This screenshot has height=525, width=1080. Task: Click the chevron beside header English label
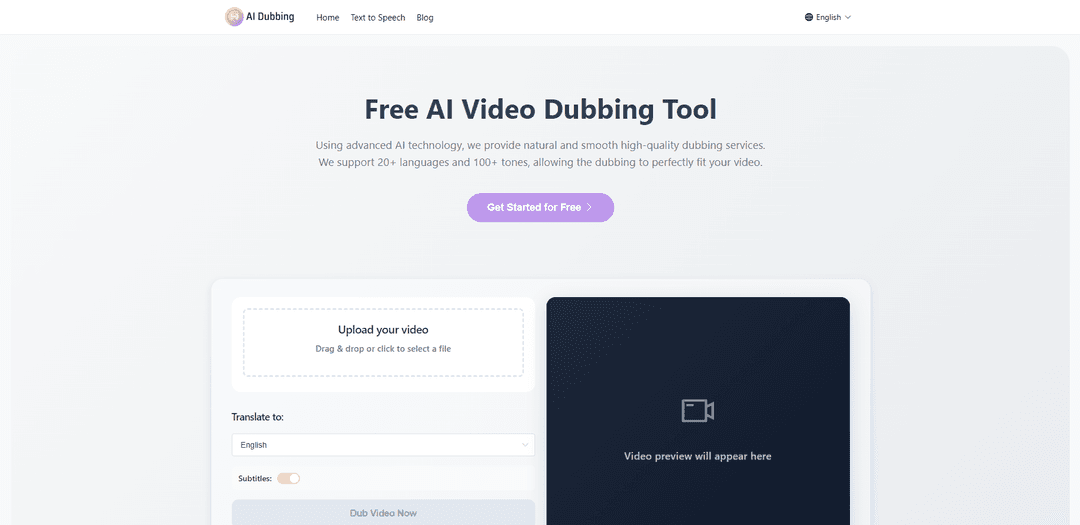pyautogui.click(x=848, y=17)
